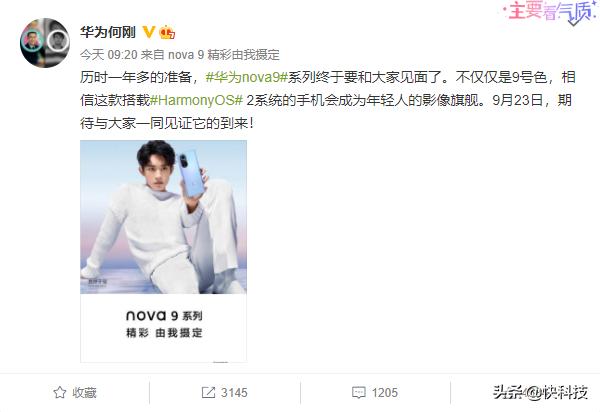The height and width of the screenshot is (412, 600).
Task: Click the 头条@快科技 watermark
Action: click(540, 392)
